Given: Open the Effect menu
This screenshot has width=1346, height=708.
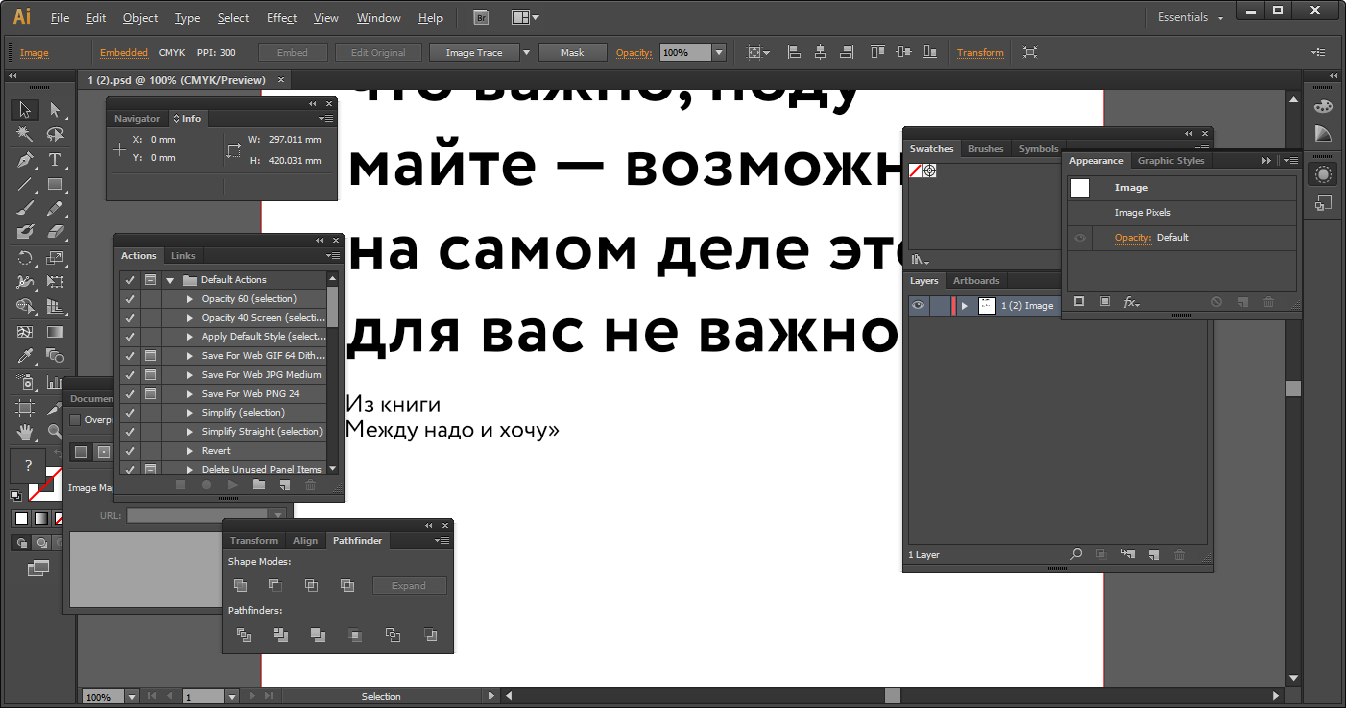Looking at the screenshot, I should coord(281,17).
